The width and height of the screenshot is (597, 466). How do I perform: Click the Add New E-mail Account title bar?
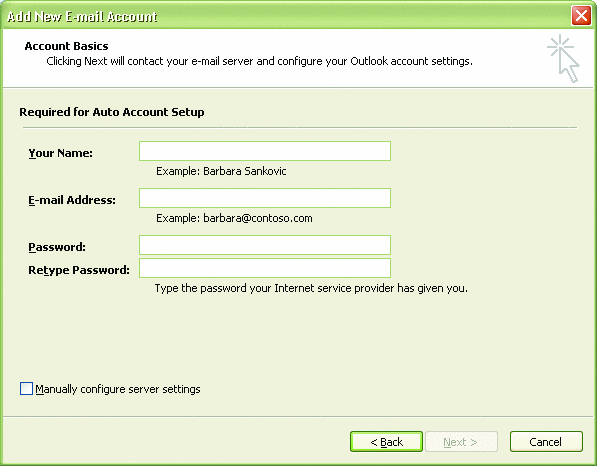[286, 16]
